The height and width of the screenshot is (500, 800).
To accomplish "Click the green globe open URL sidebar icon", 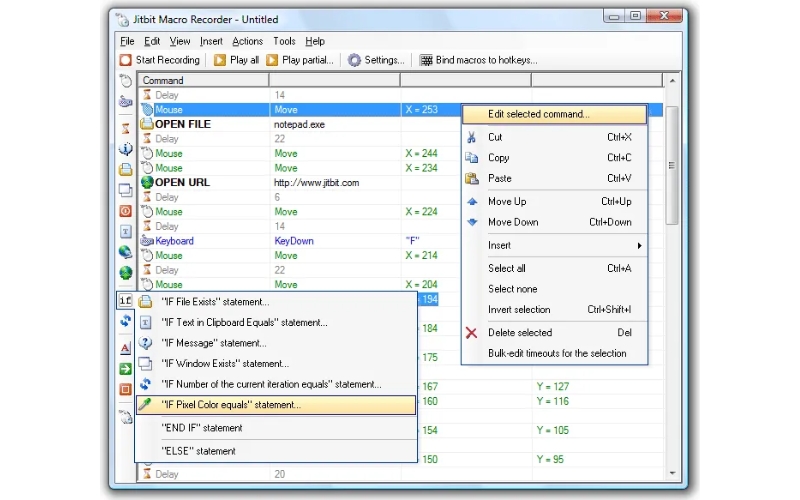I will 126,273.
